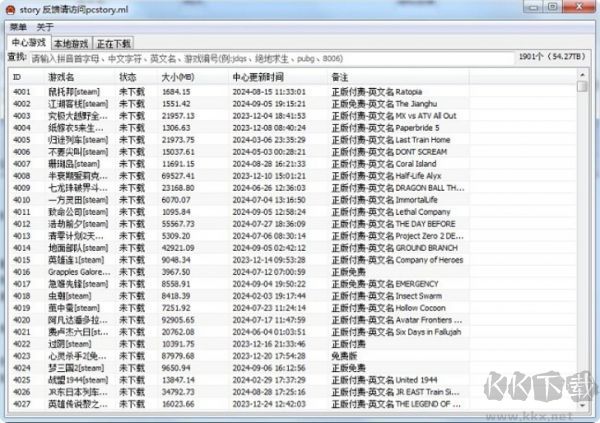Sort by the 游戏名 column header
Screen dimensions: 600x423
[x=61, y=77]
